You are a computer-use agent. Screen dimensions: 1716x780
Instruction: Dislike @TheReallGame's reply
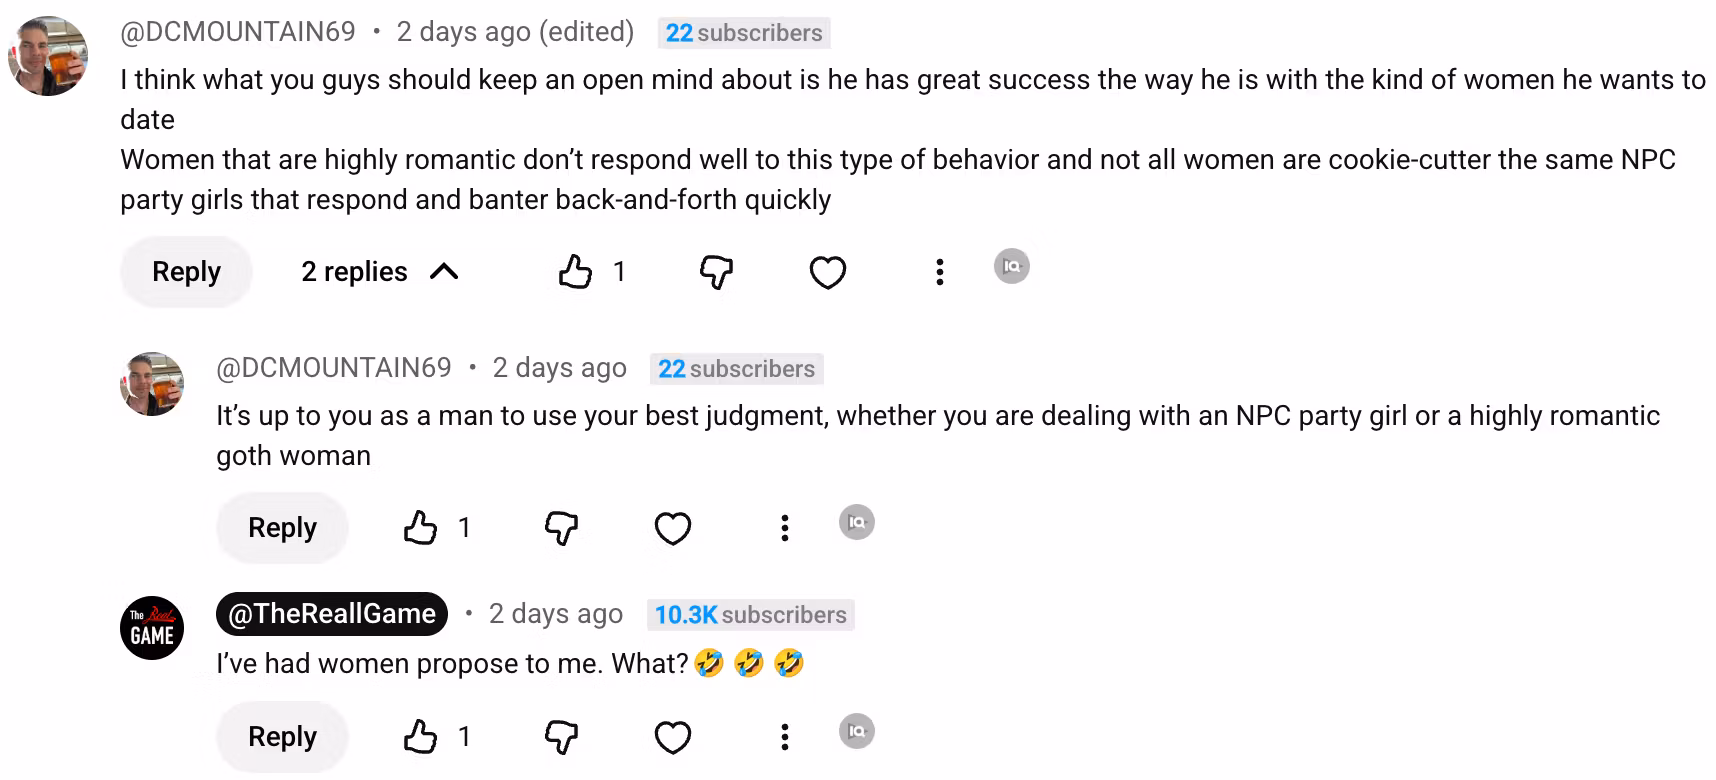pos(561,737)
